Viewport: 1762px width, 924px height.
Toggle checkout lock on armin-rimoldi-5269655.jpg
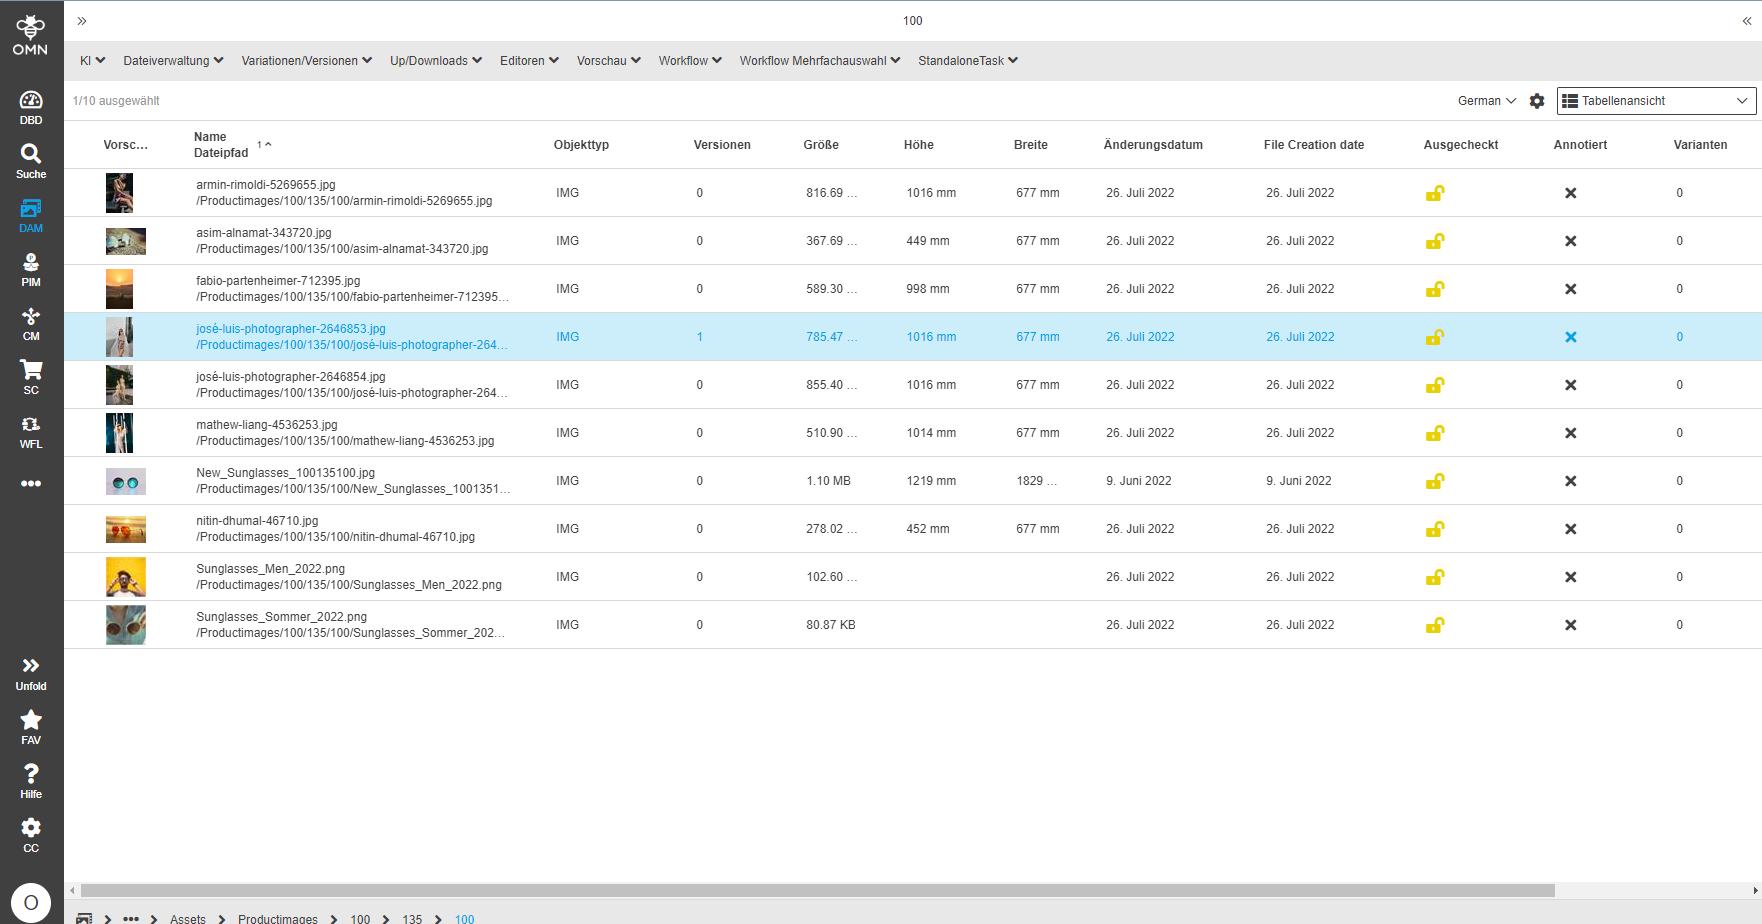click(x=1435, y=193)
